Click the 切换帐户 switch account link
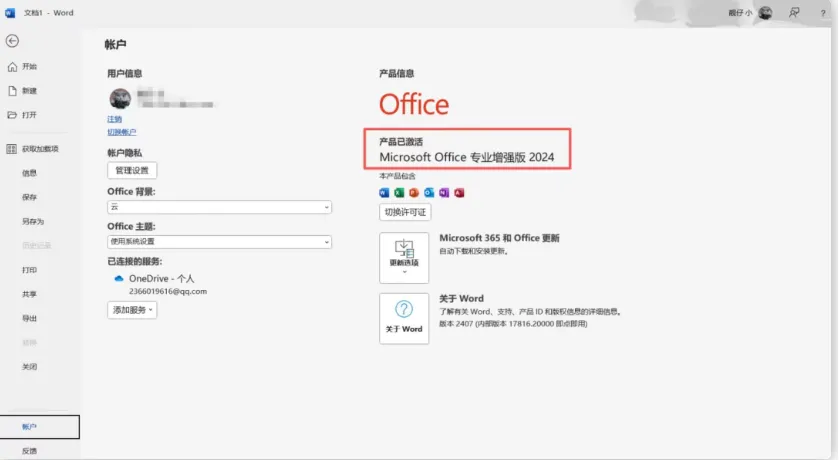This screenshot has height=460, width=839. click(x=121, y=132)
